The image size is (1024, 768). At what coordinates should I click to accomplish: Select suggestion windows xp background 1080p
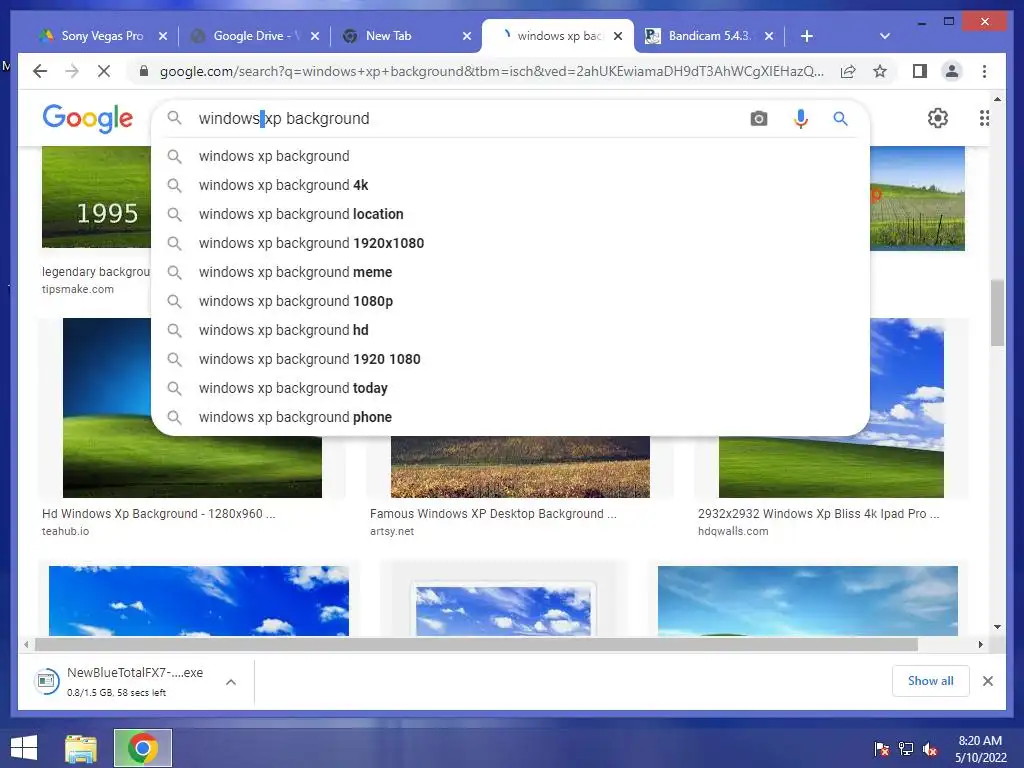(510, 301)
